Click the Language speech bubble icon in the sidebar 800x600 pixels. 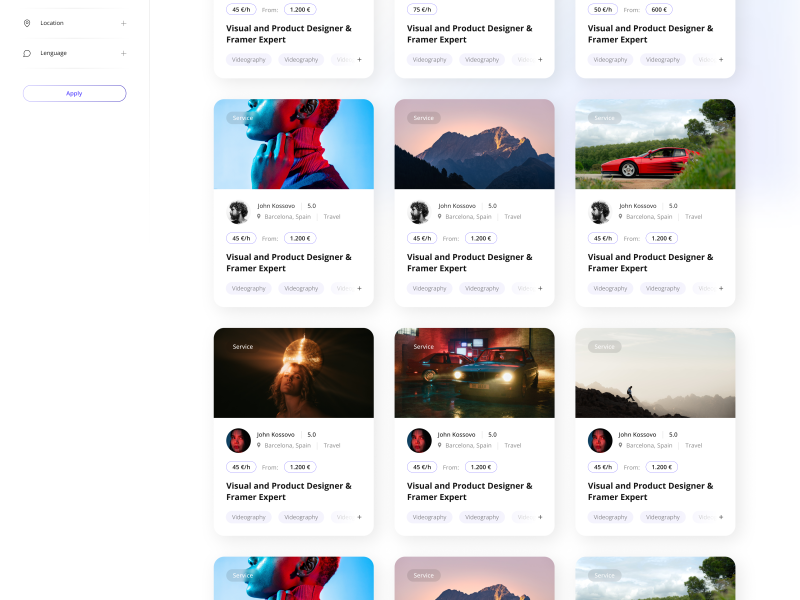click(27, 53)
